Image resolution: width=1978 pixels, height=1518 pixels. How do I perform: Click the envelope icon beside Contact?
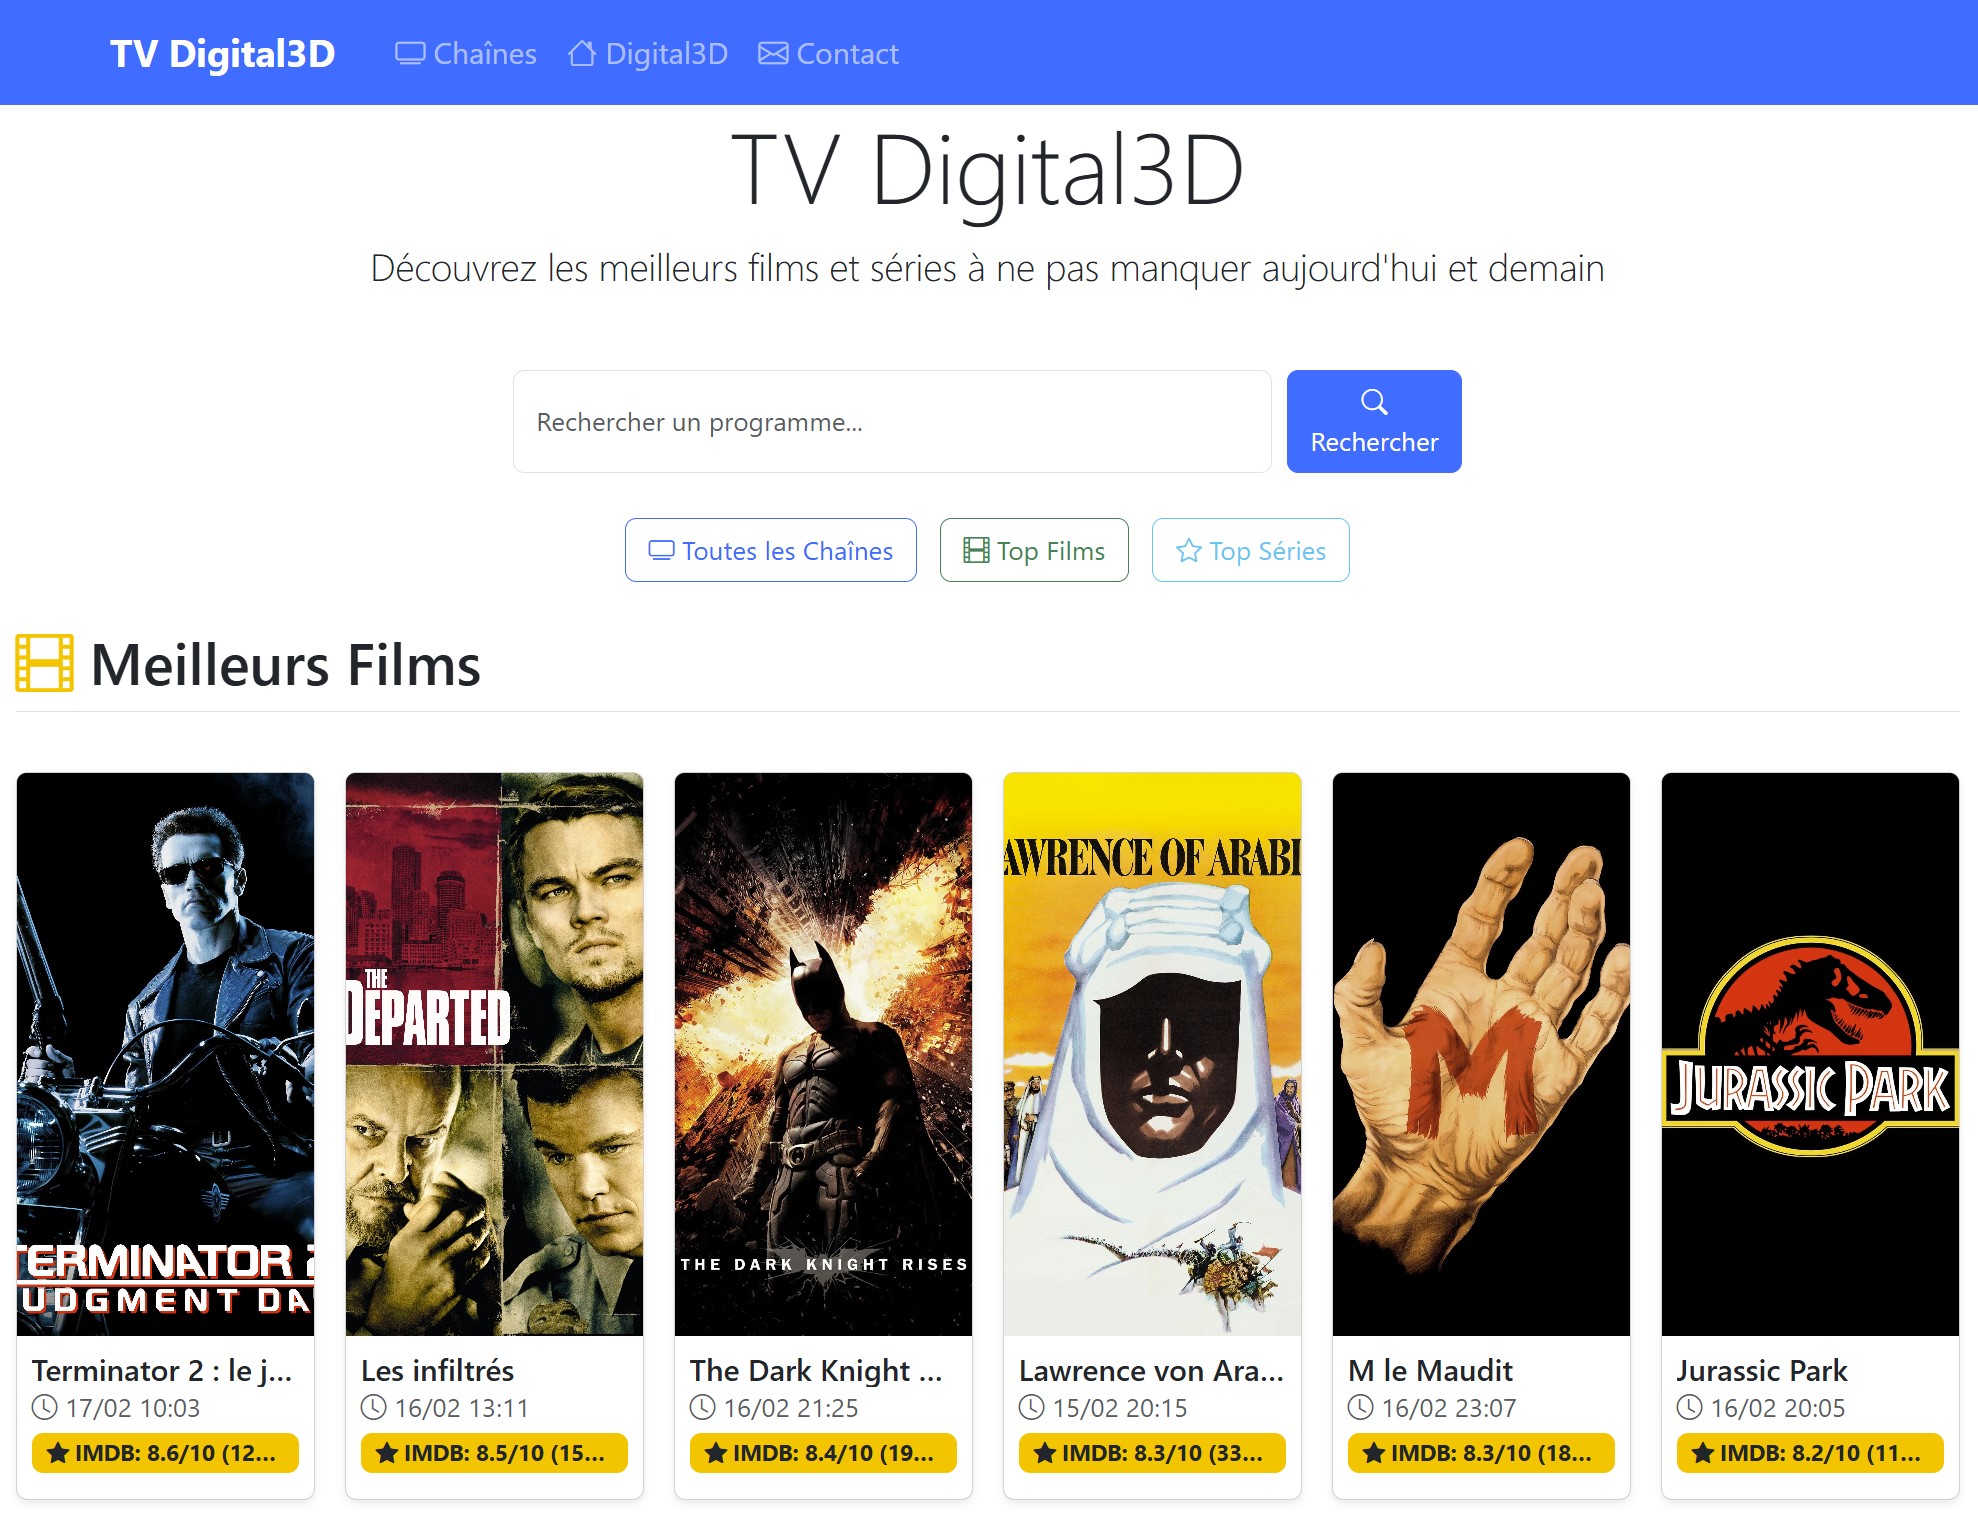(x=773, y=53)
